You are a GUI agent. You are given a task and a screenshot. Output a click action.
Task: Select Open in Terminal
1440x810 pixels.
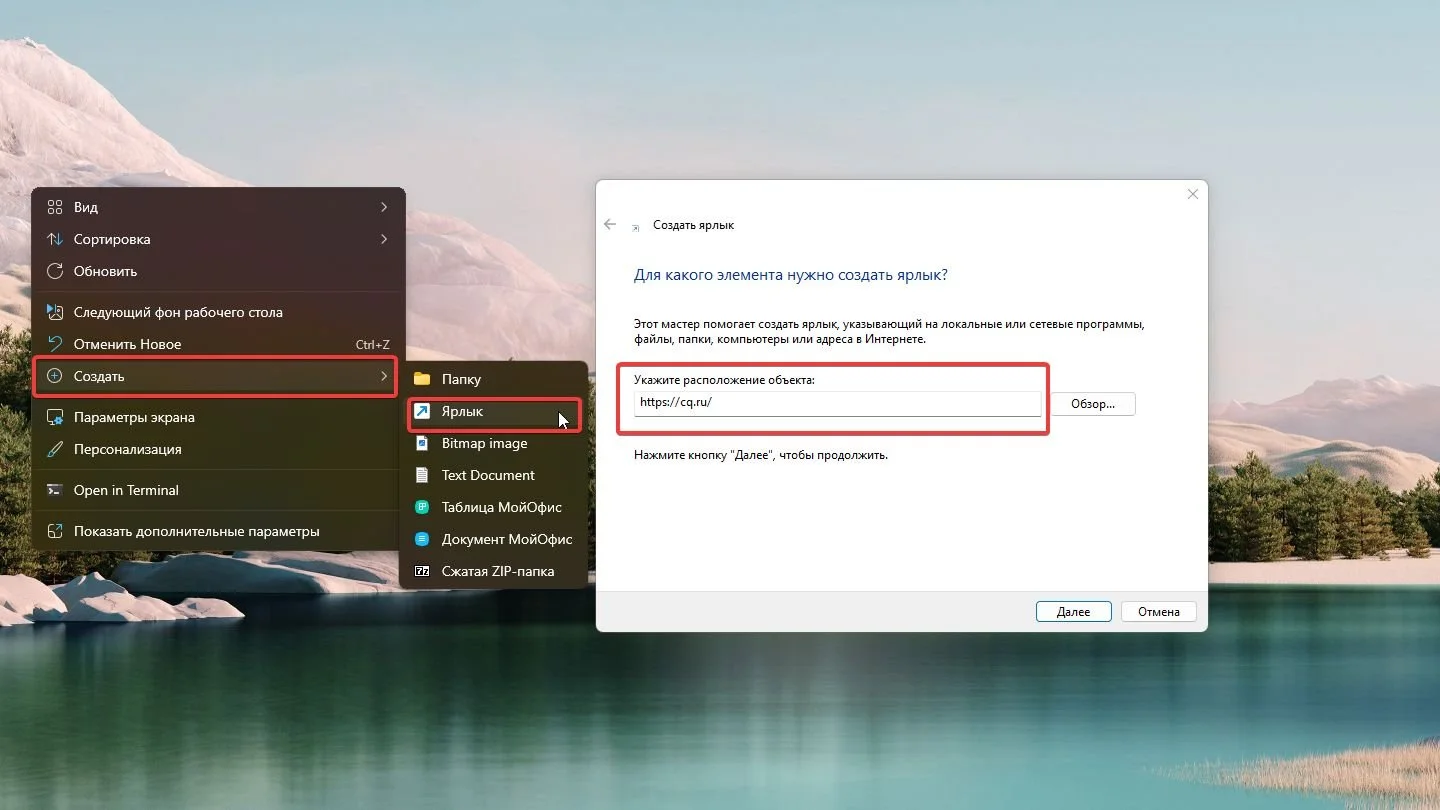click(218, 490)
